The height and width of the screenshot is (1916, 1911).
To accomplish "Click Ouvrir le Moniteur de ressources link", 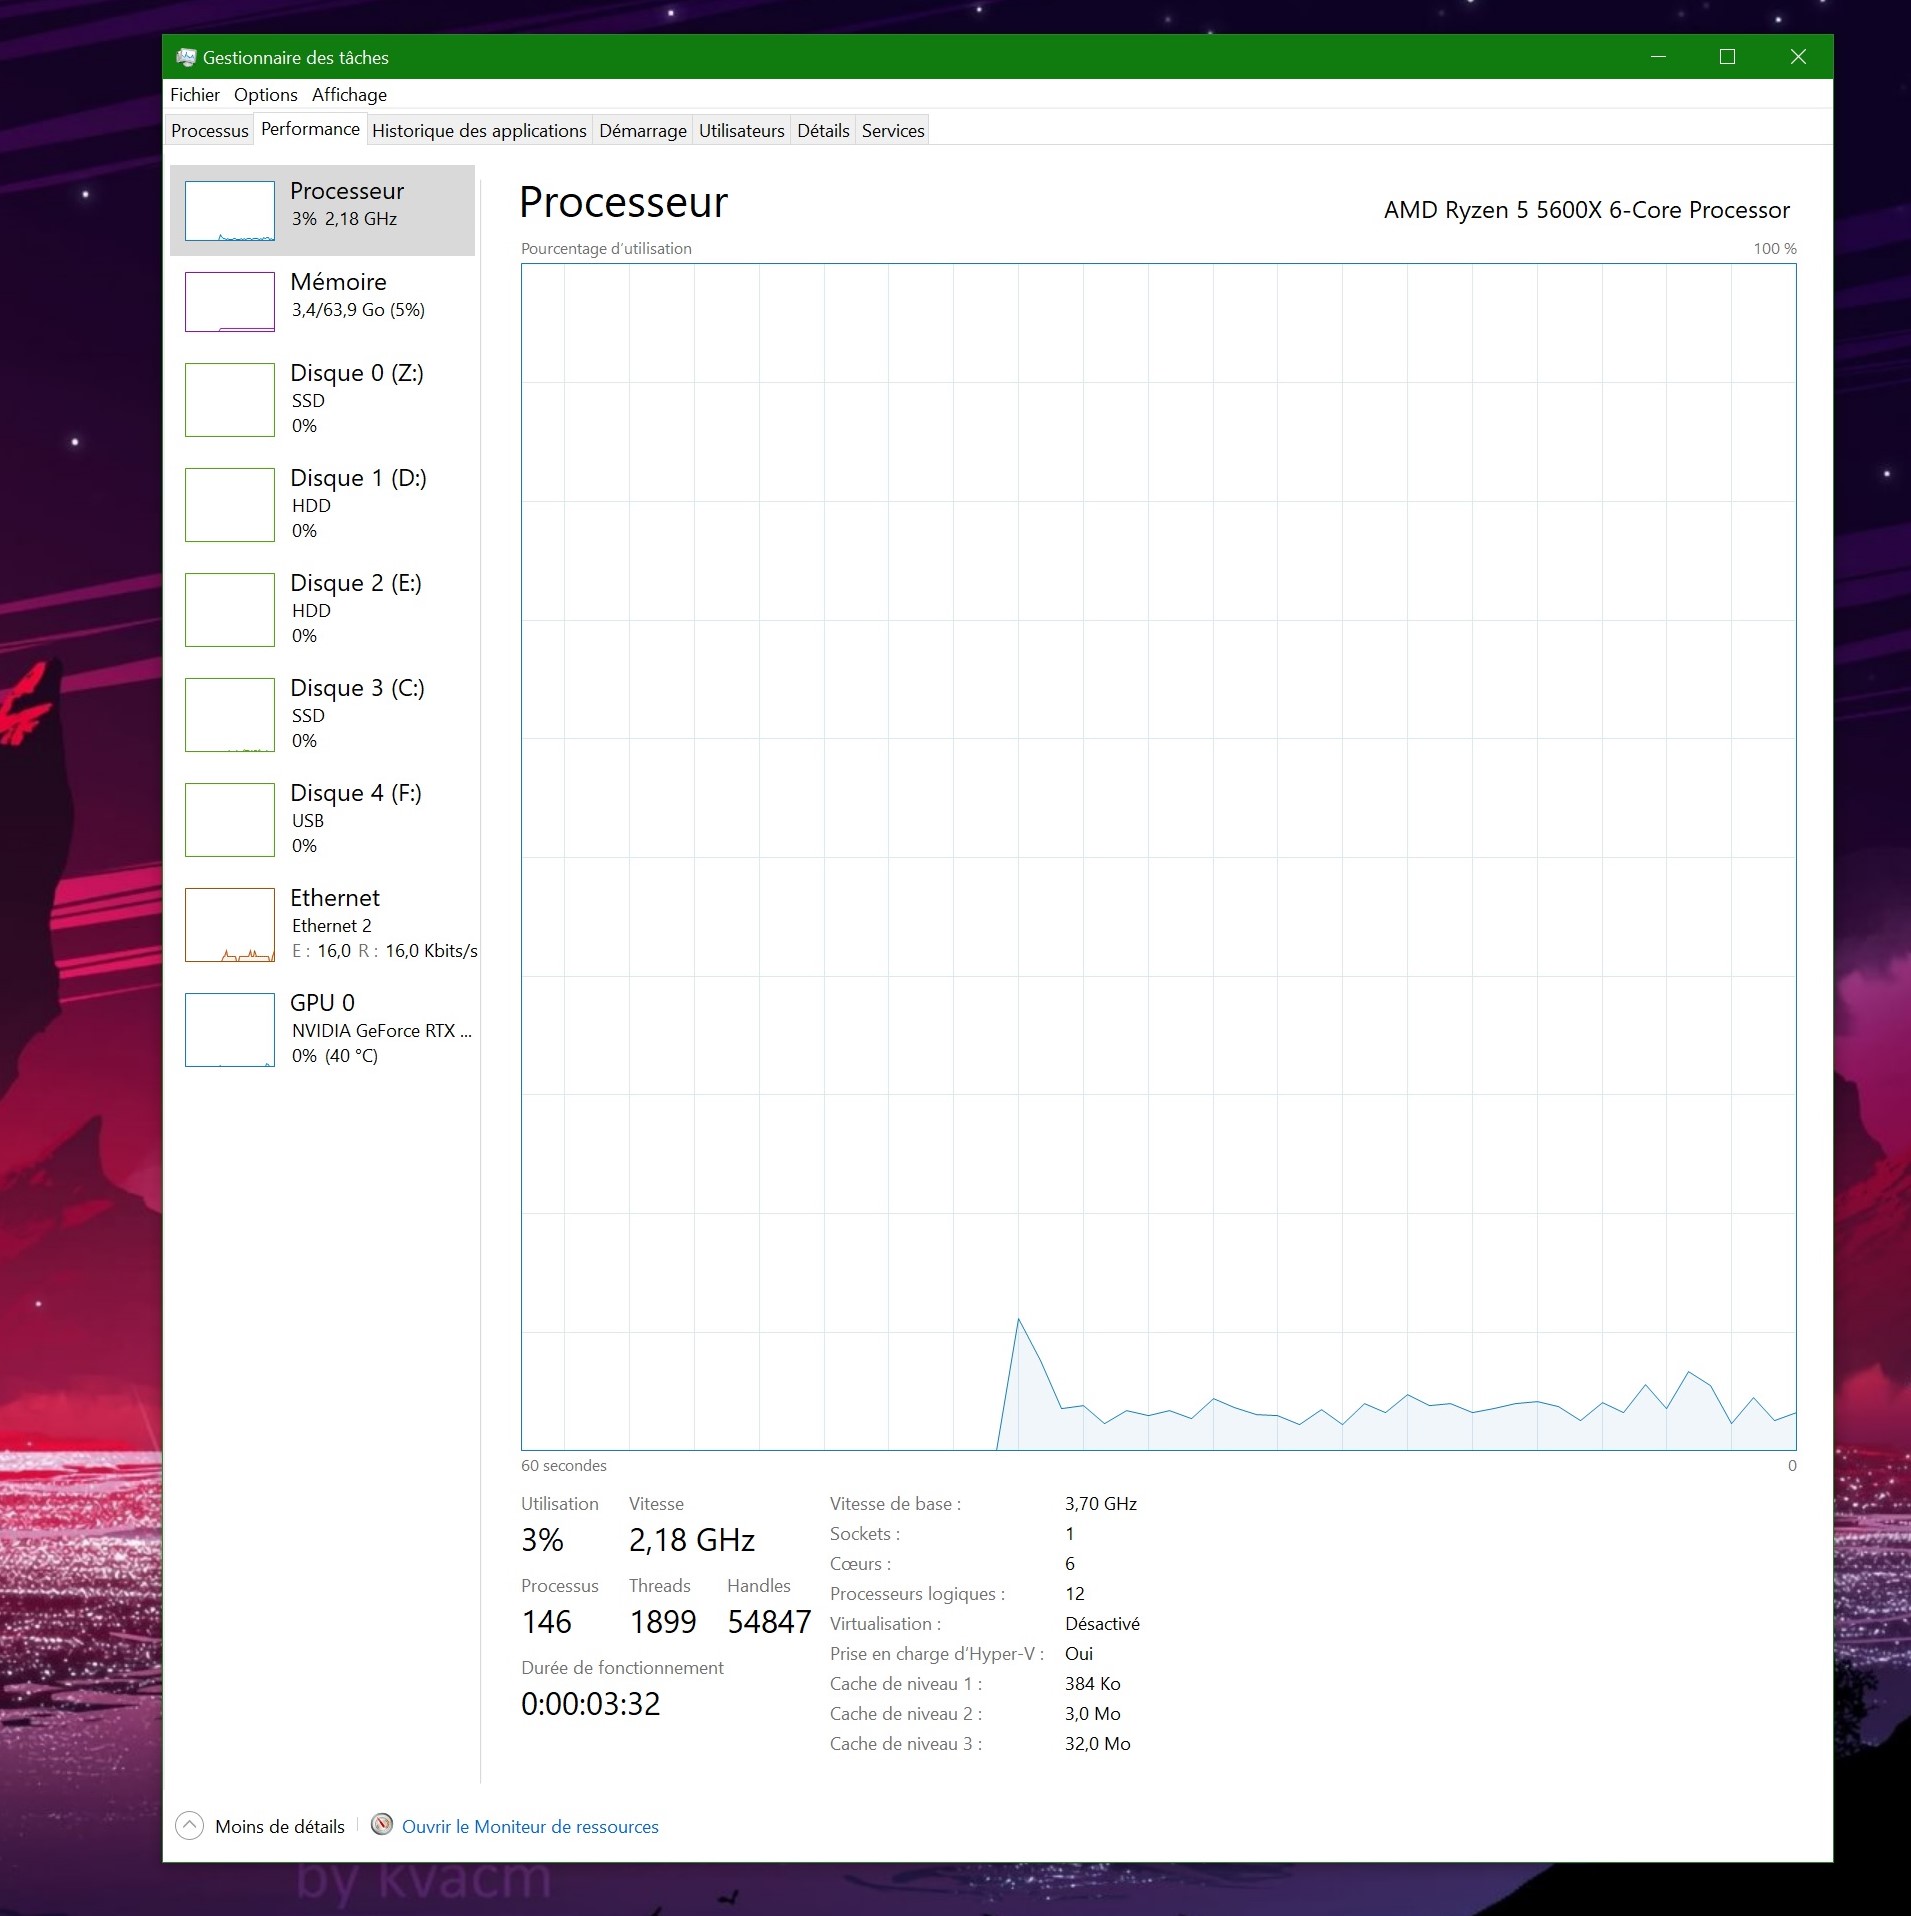I will click(530, 1826).
